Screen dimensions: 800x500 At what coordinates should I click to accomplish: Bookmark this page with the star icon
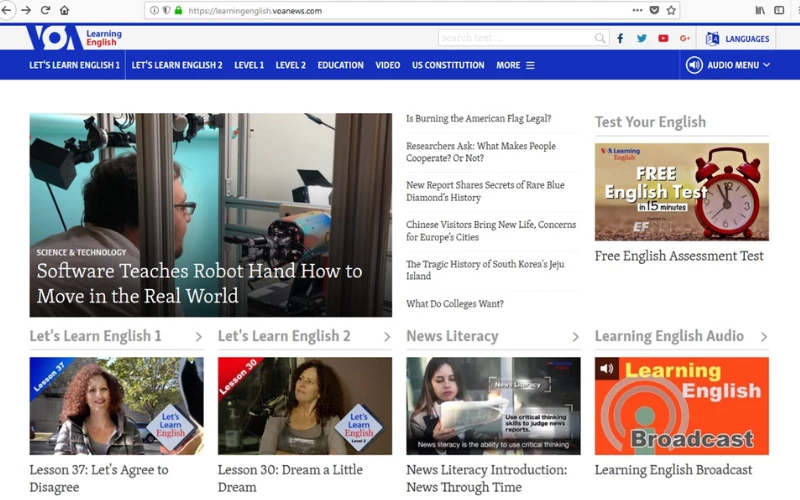671,10
